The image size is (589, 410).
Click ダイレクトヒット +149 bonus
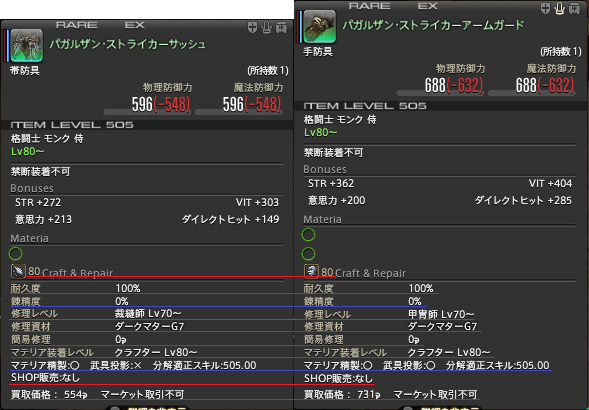pyautogui.click(x=231, y=219)
